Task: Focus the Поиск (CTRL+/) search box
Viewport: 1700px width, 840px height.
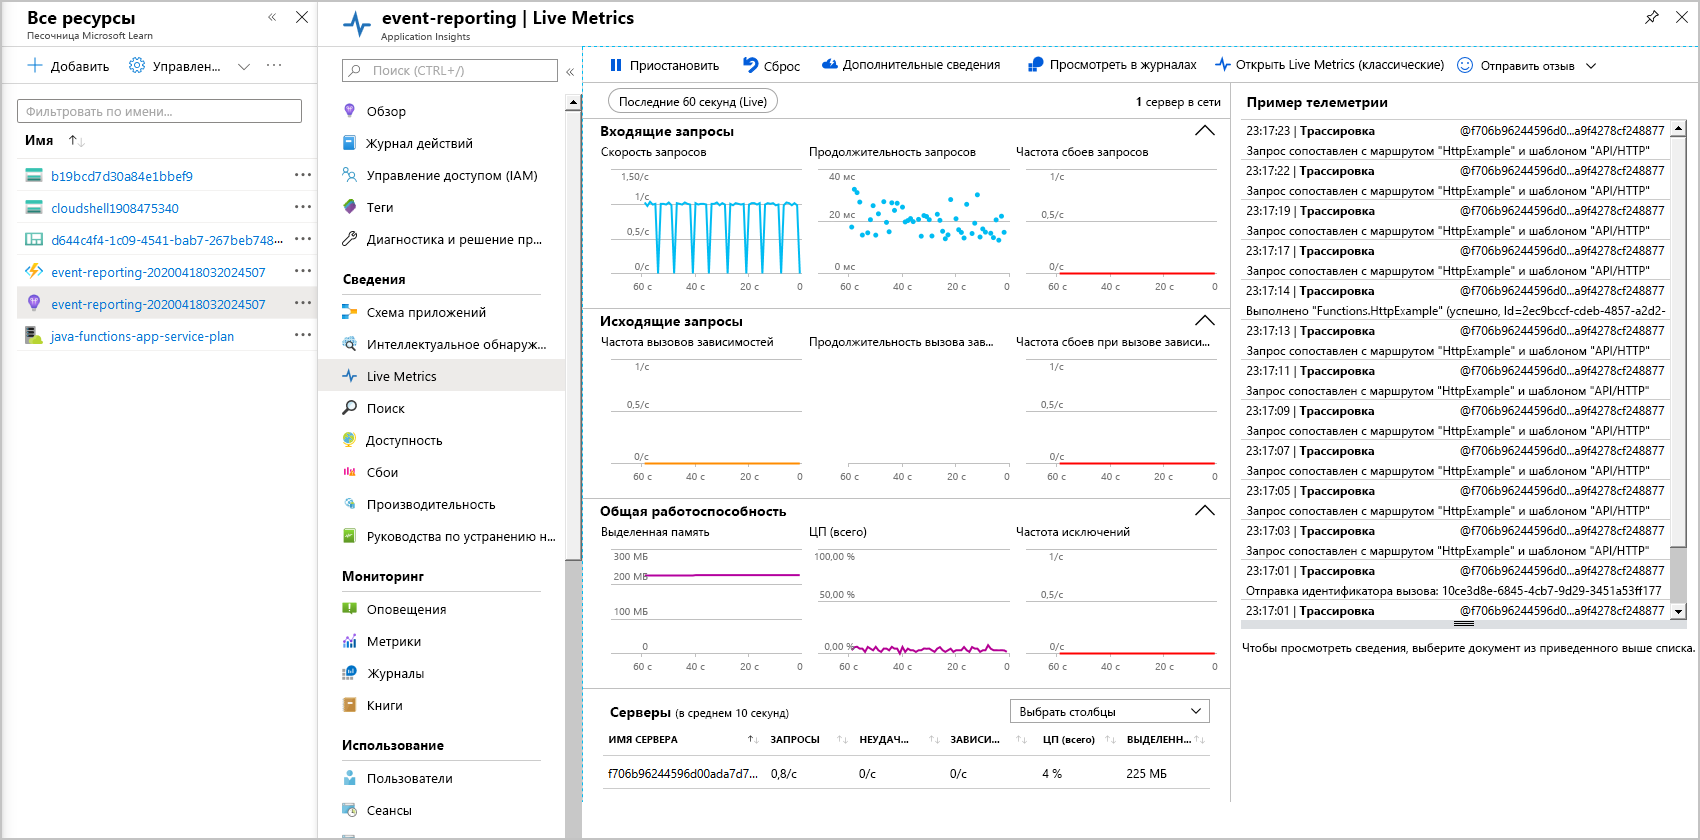Action: point(450,70)
